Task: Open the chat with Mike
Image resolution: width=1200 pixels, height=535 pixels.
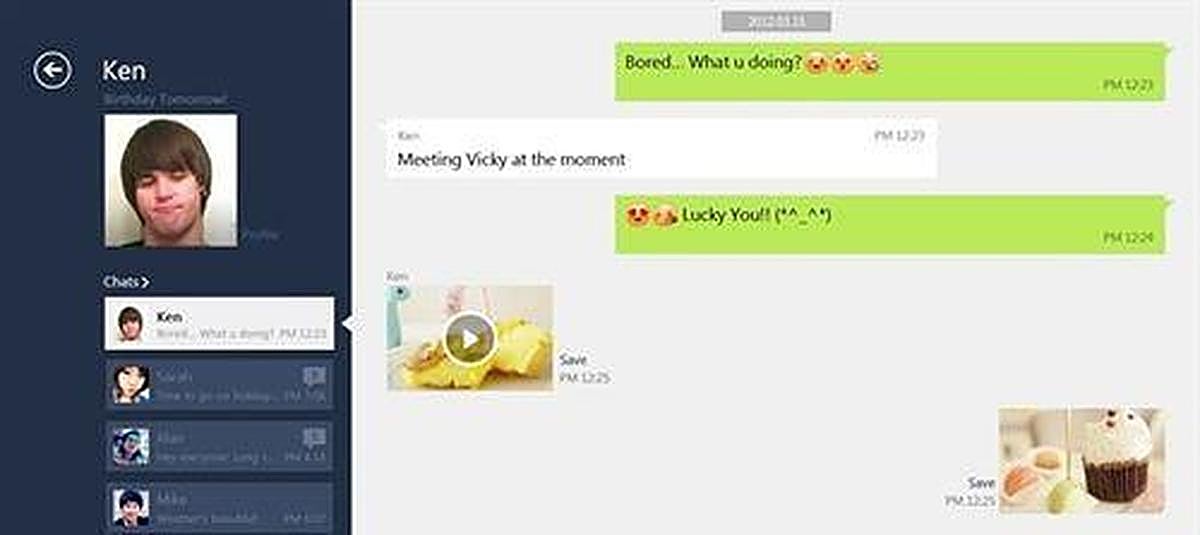Action: click(219, 507)
